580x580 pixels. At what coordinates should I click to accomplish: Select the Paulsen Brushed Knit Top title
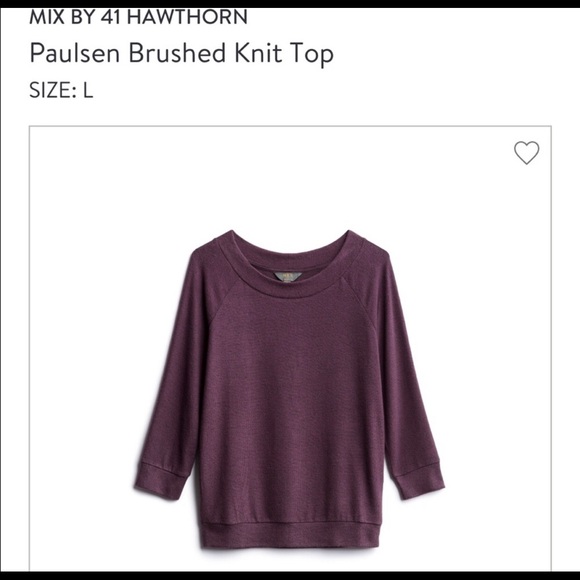(x=182, y=54)
